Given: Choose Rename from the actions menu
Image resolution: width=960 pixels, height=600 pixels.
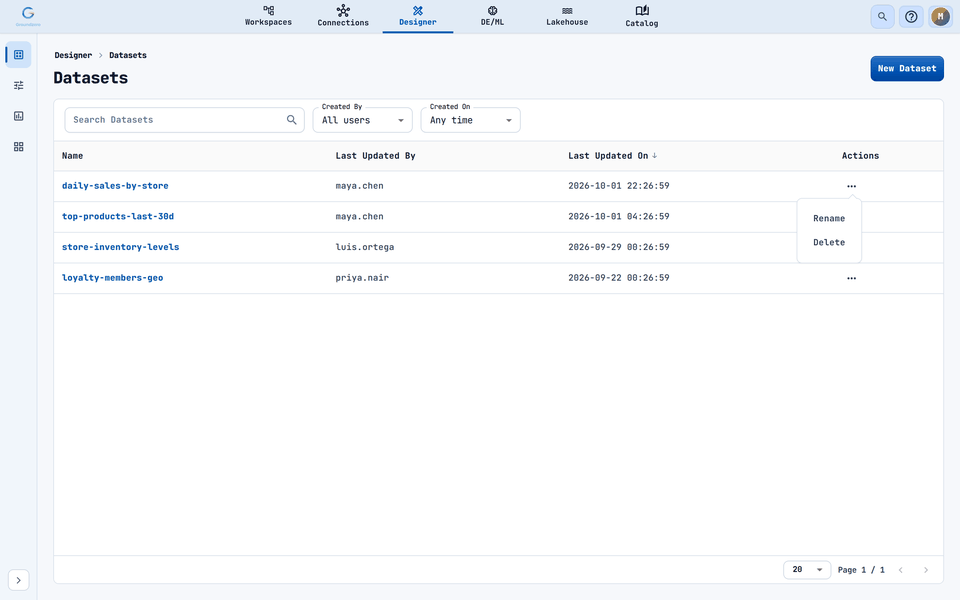Looking at the screenshot, I should click(829, 219).
